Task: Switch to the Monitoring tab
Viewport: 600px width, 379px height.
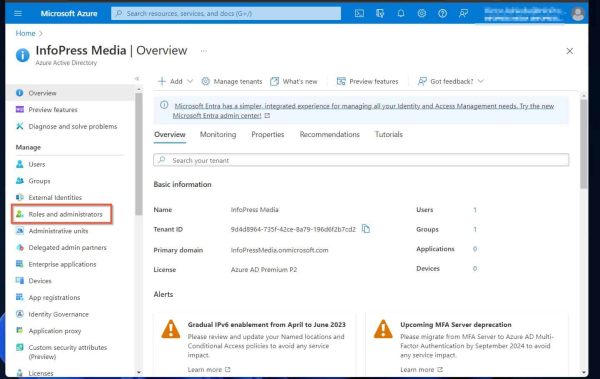Action: coord(218,135)
